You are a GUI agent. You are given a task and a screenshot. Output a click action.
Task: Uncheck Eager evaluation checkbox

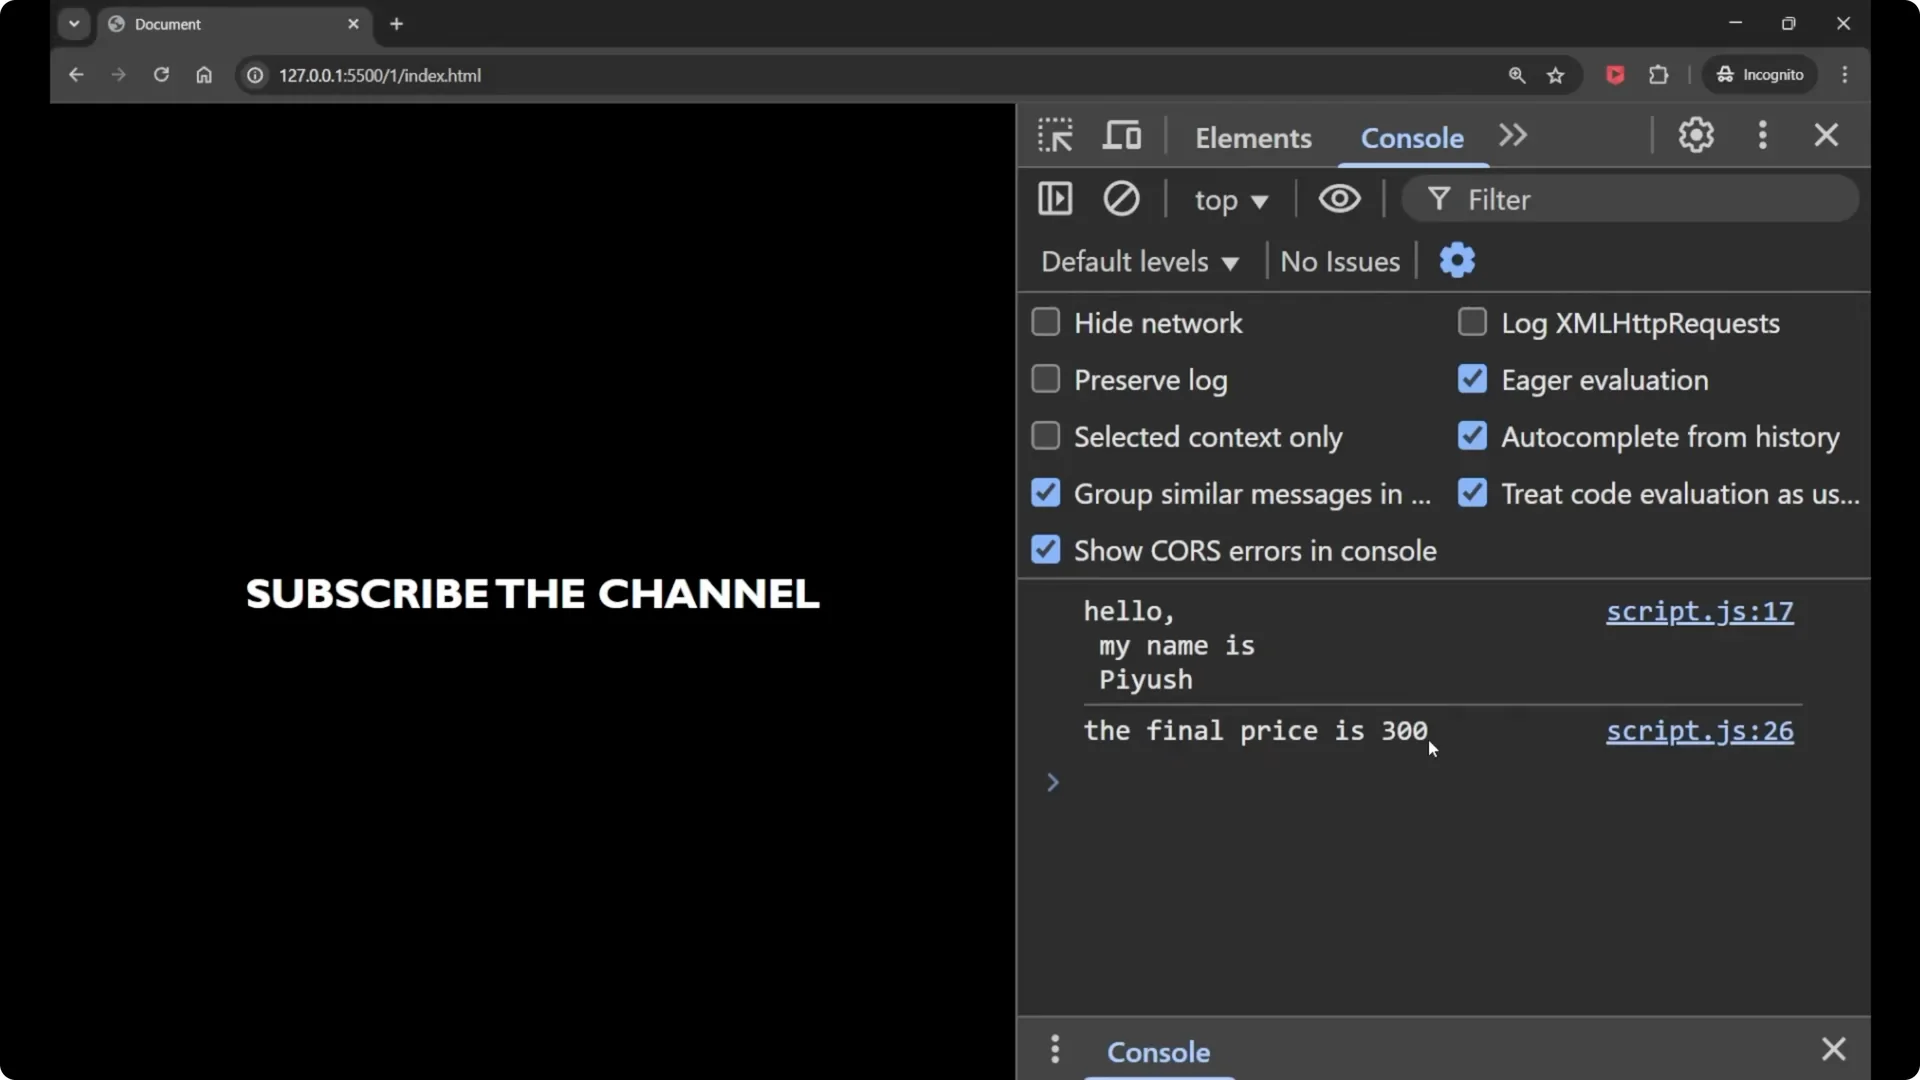click(x=1472, y=380)
